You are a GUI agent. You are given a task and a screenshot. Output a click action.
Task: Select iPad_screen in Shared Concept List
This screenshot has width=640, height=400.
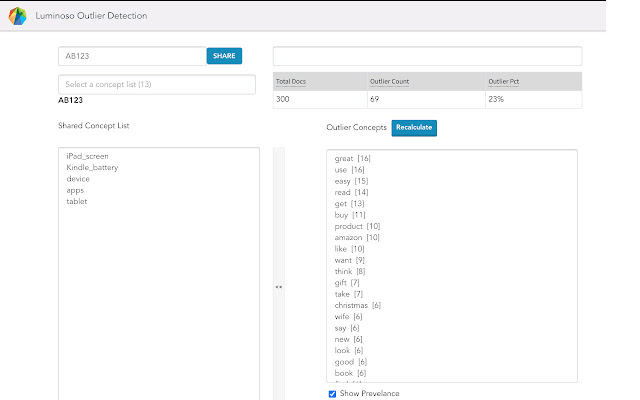tap(88, 157)
